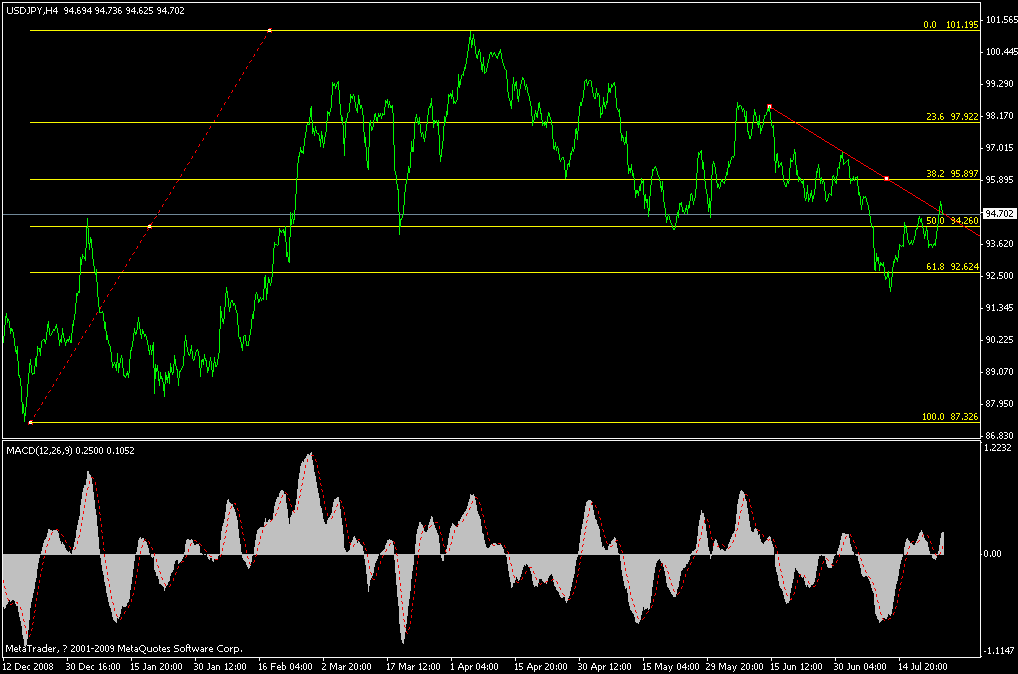This screenshot has width=1018, height=674.
Task: Click the bottom anchor of dashed Fibonacci line
Action: (x=31, y=423)
